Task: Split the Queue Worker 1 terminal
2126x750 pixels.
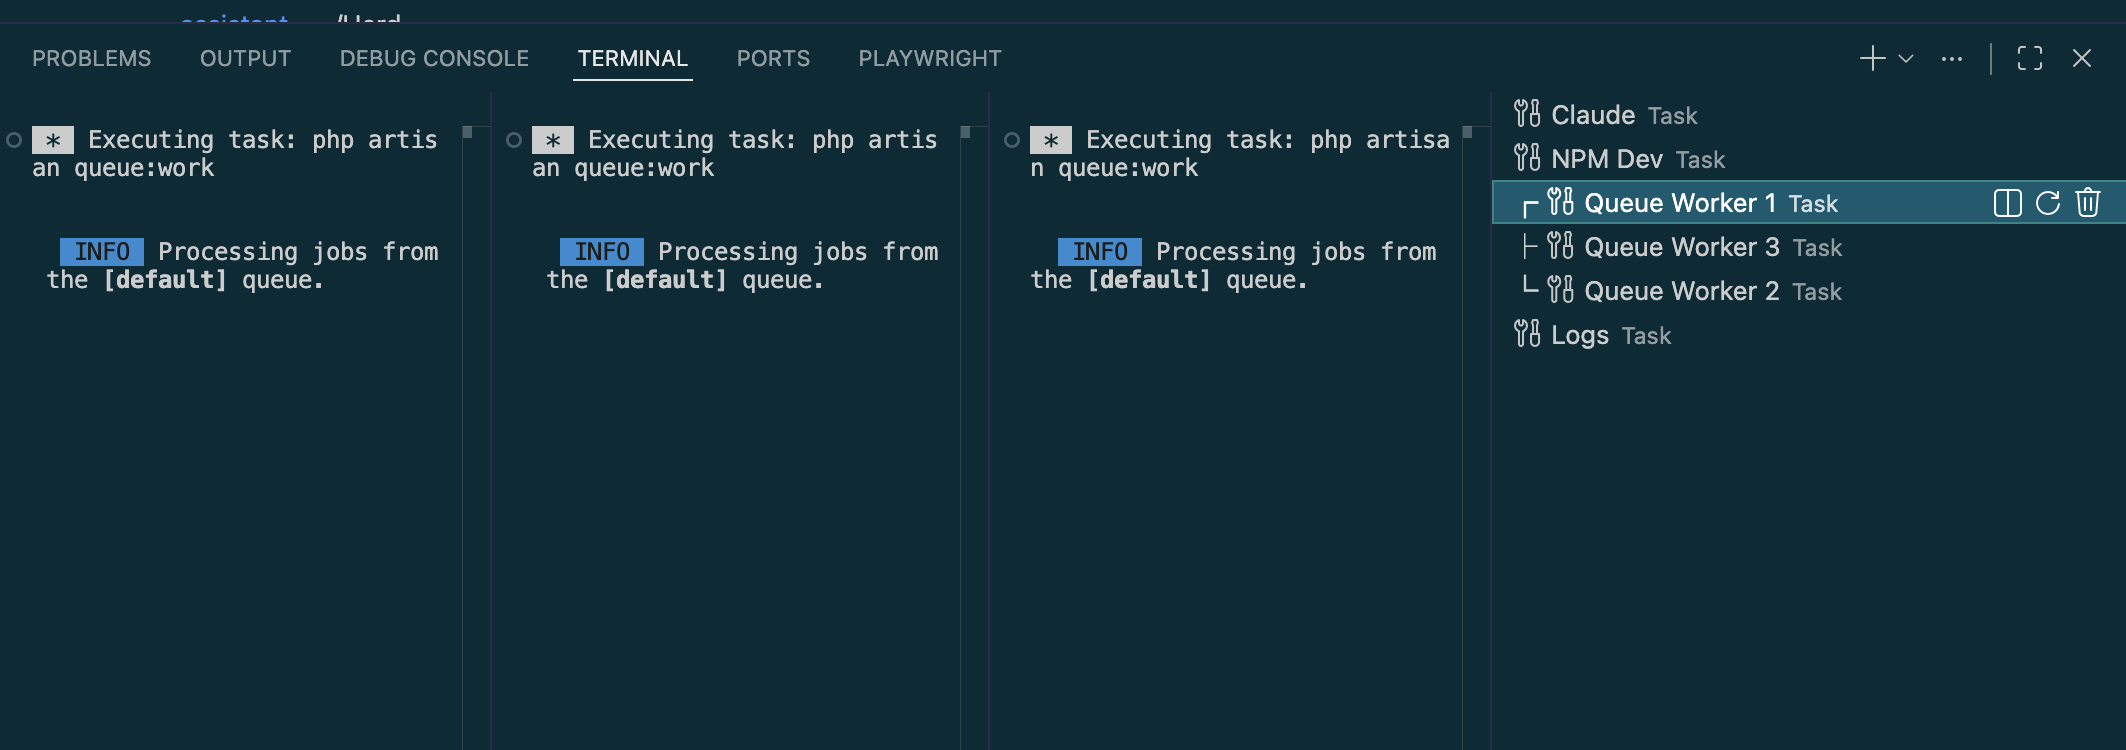Action: click(x=2007, y=203)
